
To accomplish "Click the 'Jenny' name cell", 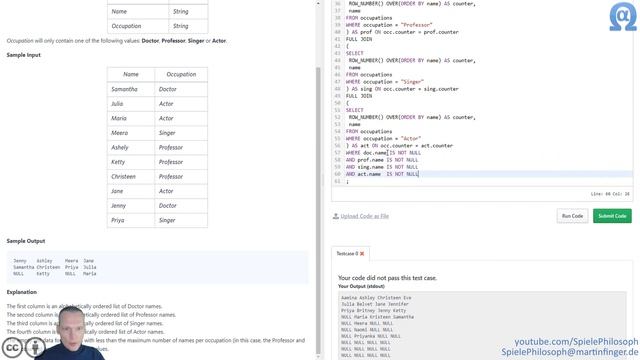I will 131,206.
